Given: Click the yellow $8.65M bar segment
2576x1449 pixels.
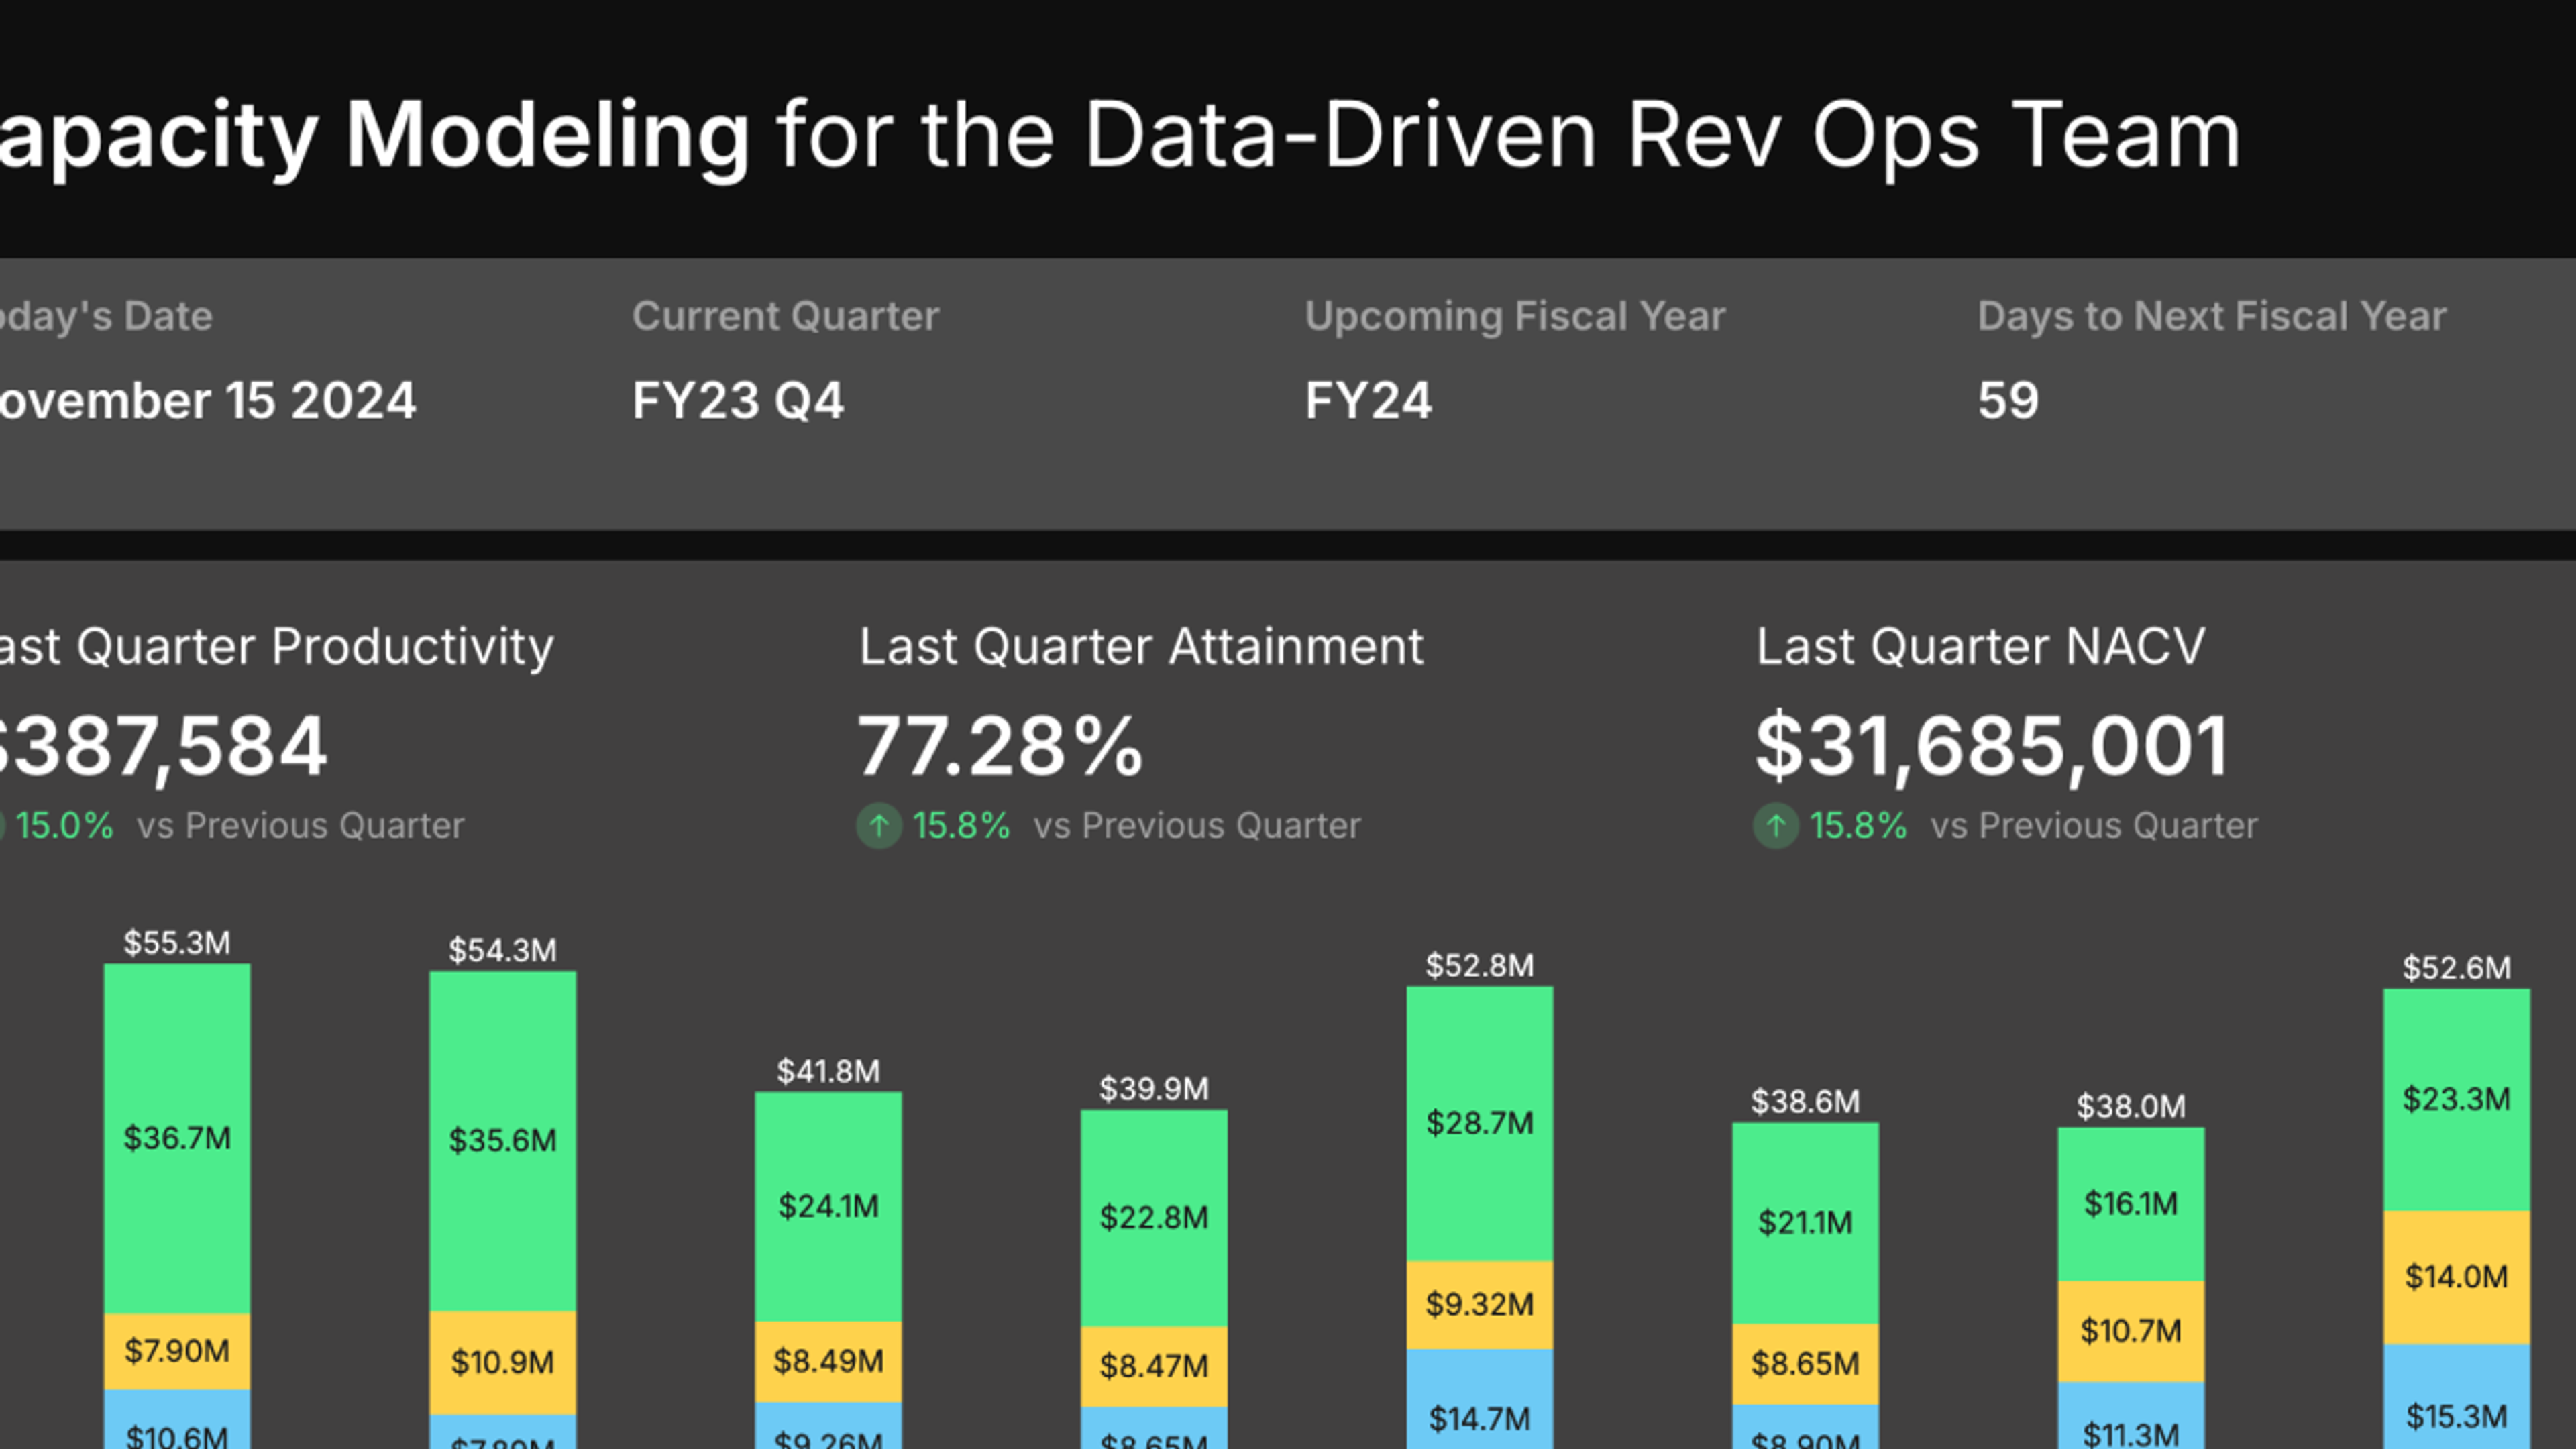Looking at the screenshot, I should [1806, 1365].
